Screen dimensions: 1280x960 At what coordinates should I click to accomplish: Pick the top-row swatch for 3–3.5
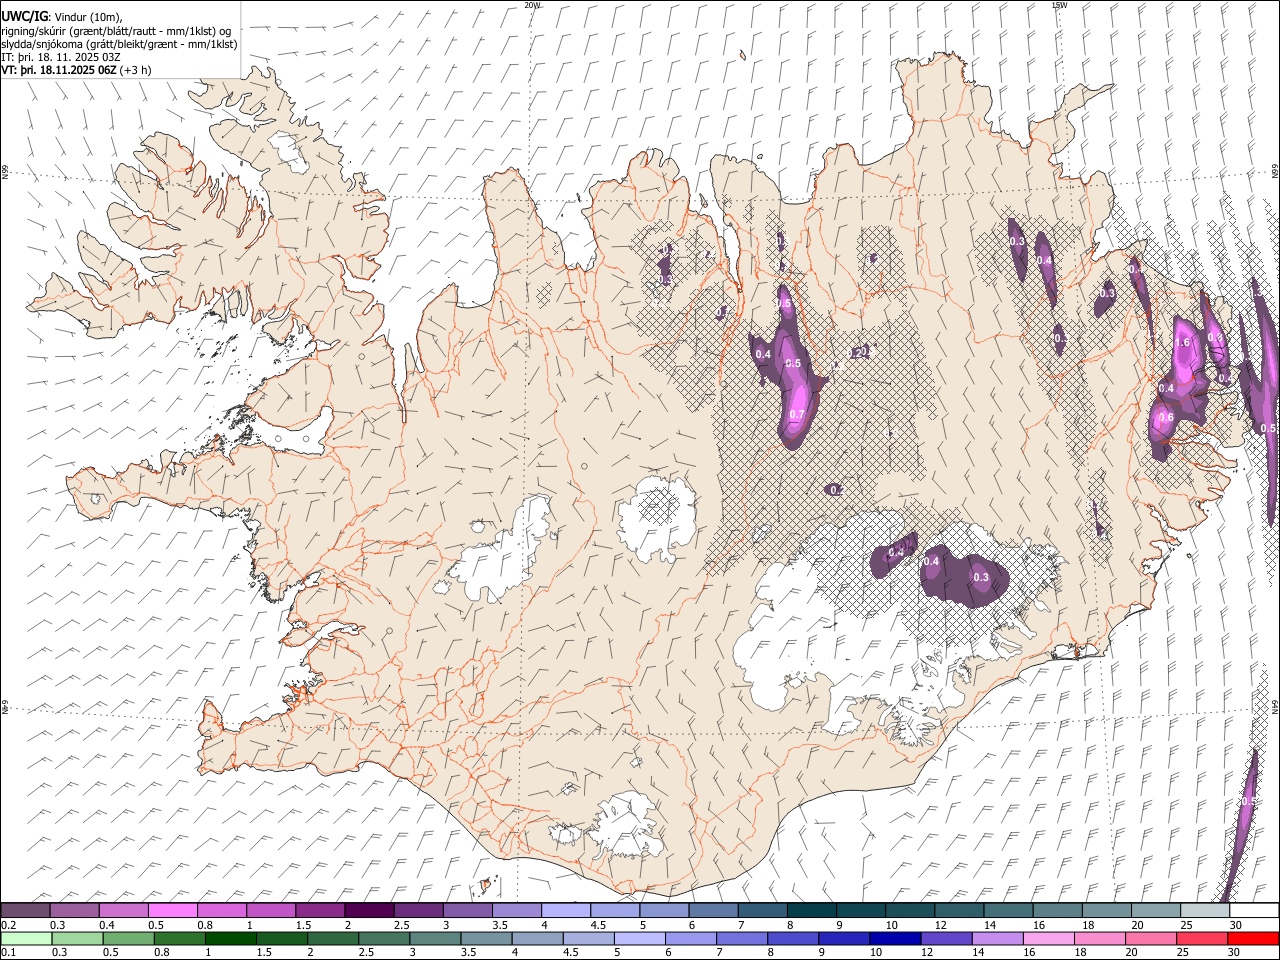(467, 911)
